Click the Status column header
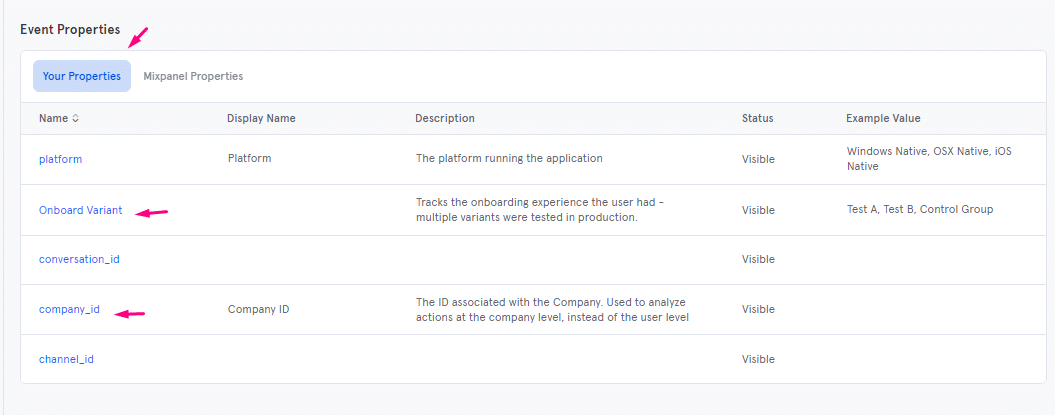Screen dimensions: 1055x415 tap(758, 118)
